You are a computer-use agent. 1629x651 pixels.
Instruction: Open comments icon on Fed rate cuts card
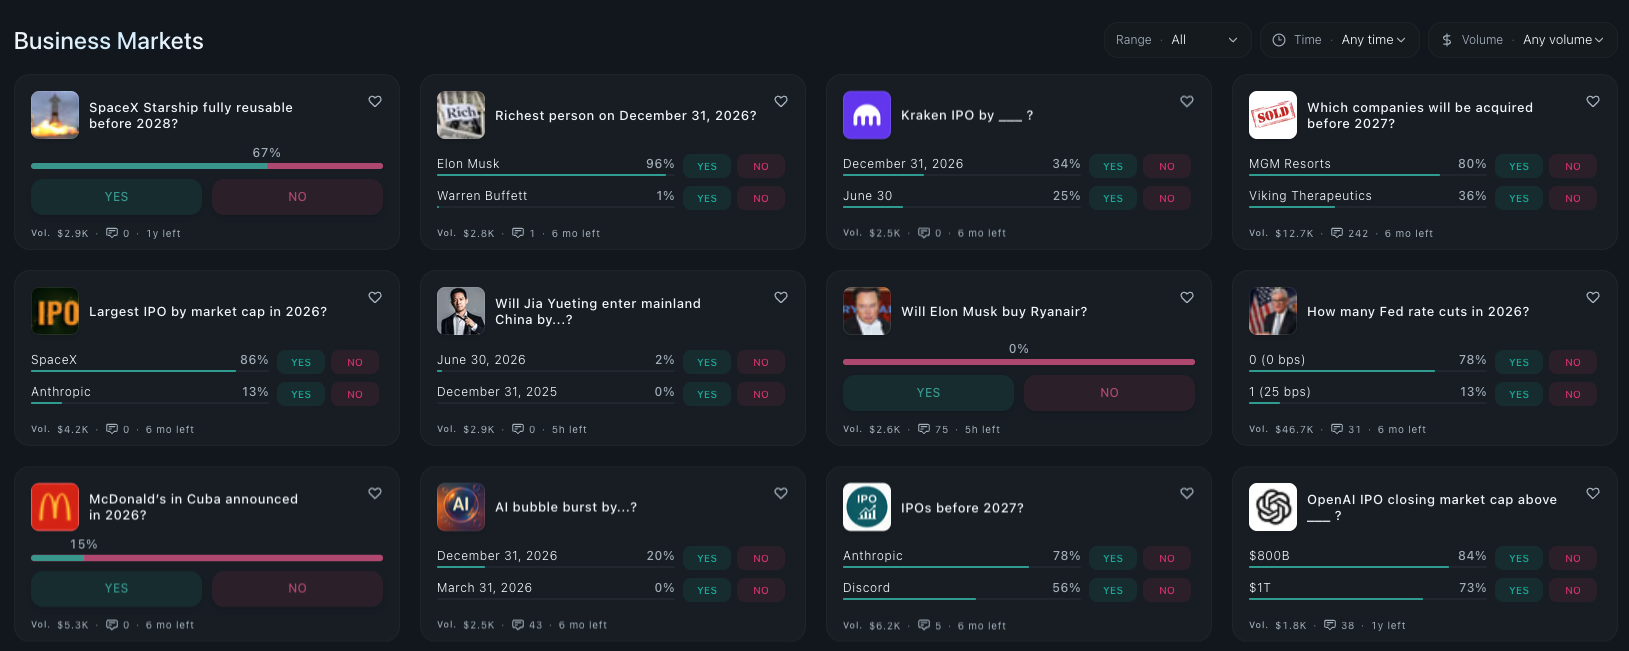(x=1337, y=429)
